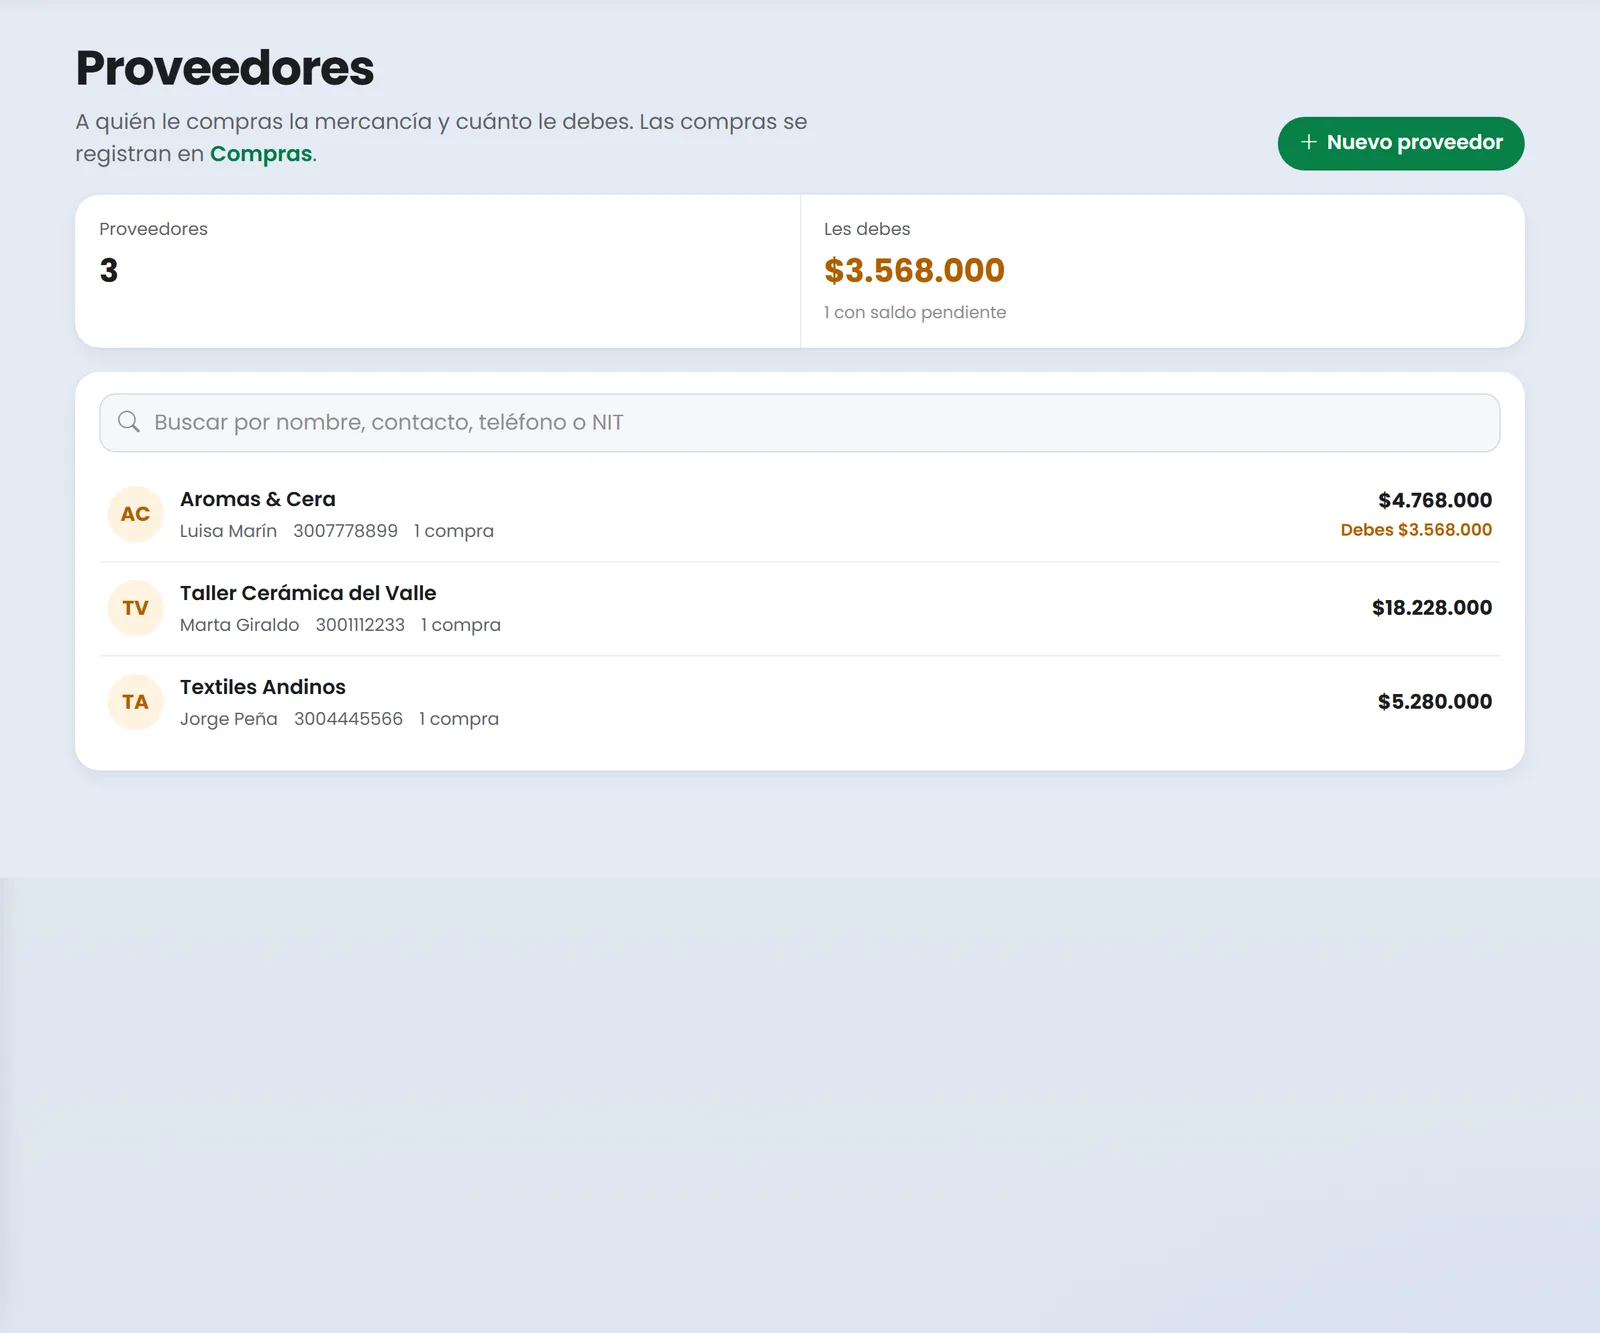Viewport: 1600px width, 1333px height.
Task: Open the AC avatar for Aromas & Cera
Action: [x=135, y=514]
